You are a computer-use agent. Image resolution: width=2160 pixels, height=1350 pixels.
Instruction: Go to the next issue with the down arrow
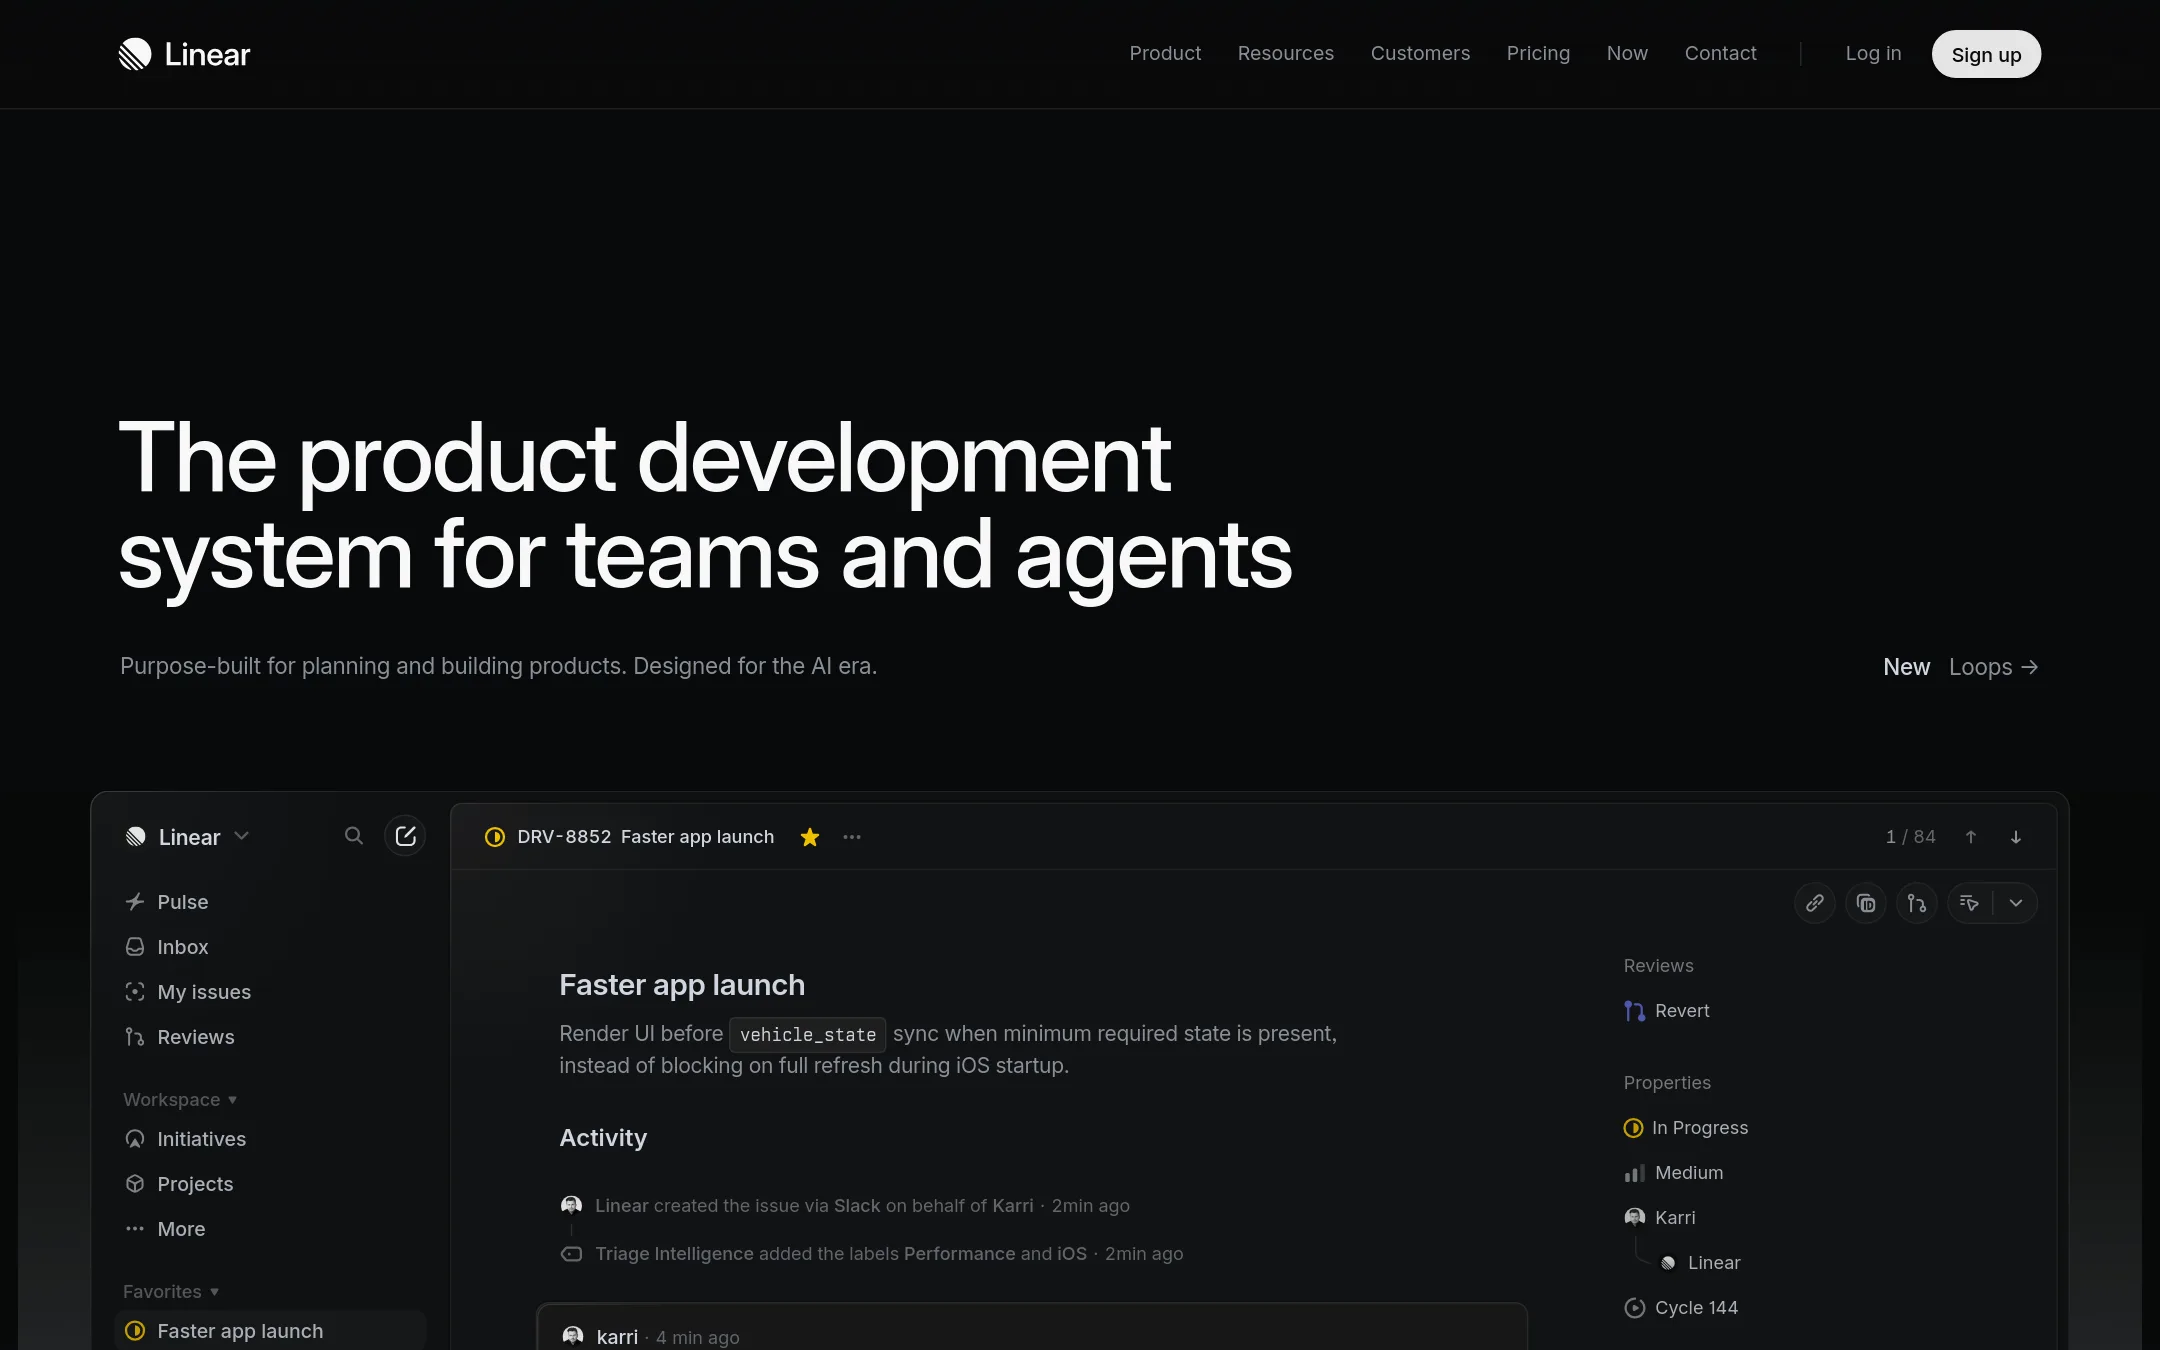(2016, 837)
